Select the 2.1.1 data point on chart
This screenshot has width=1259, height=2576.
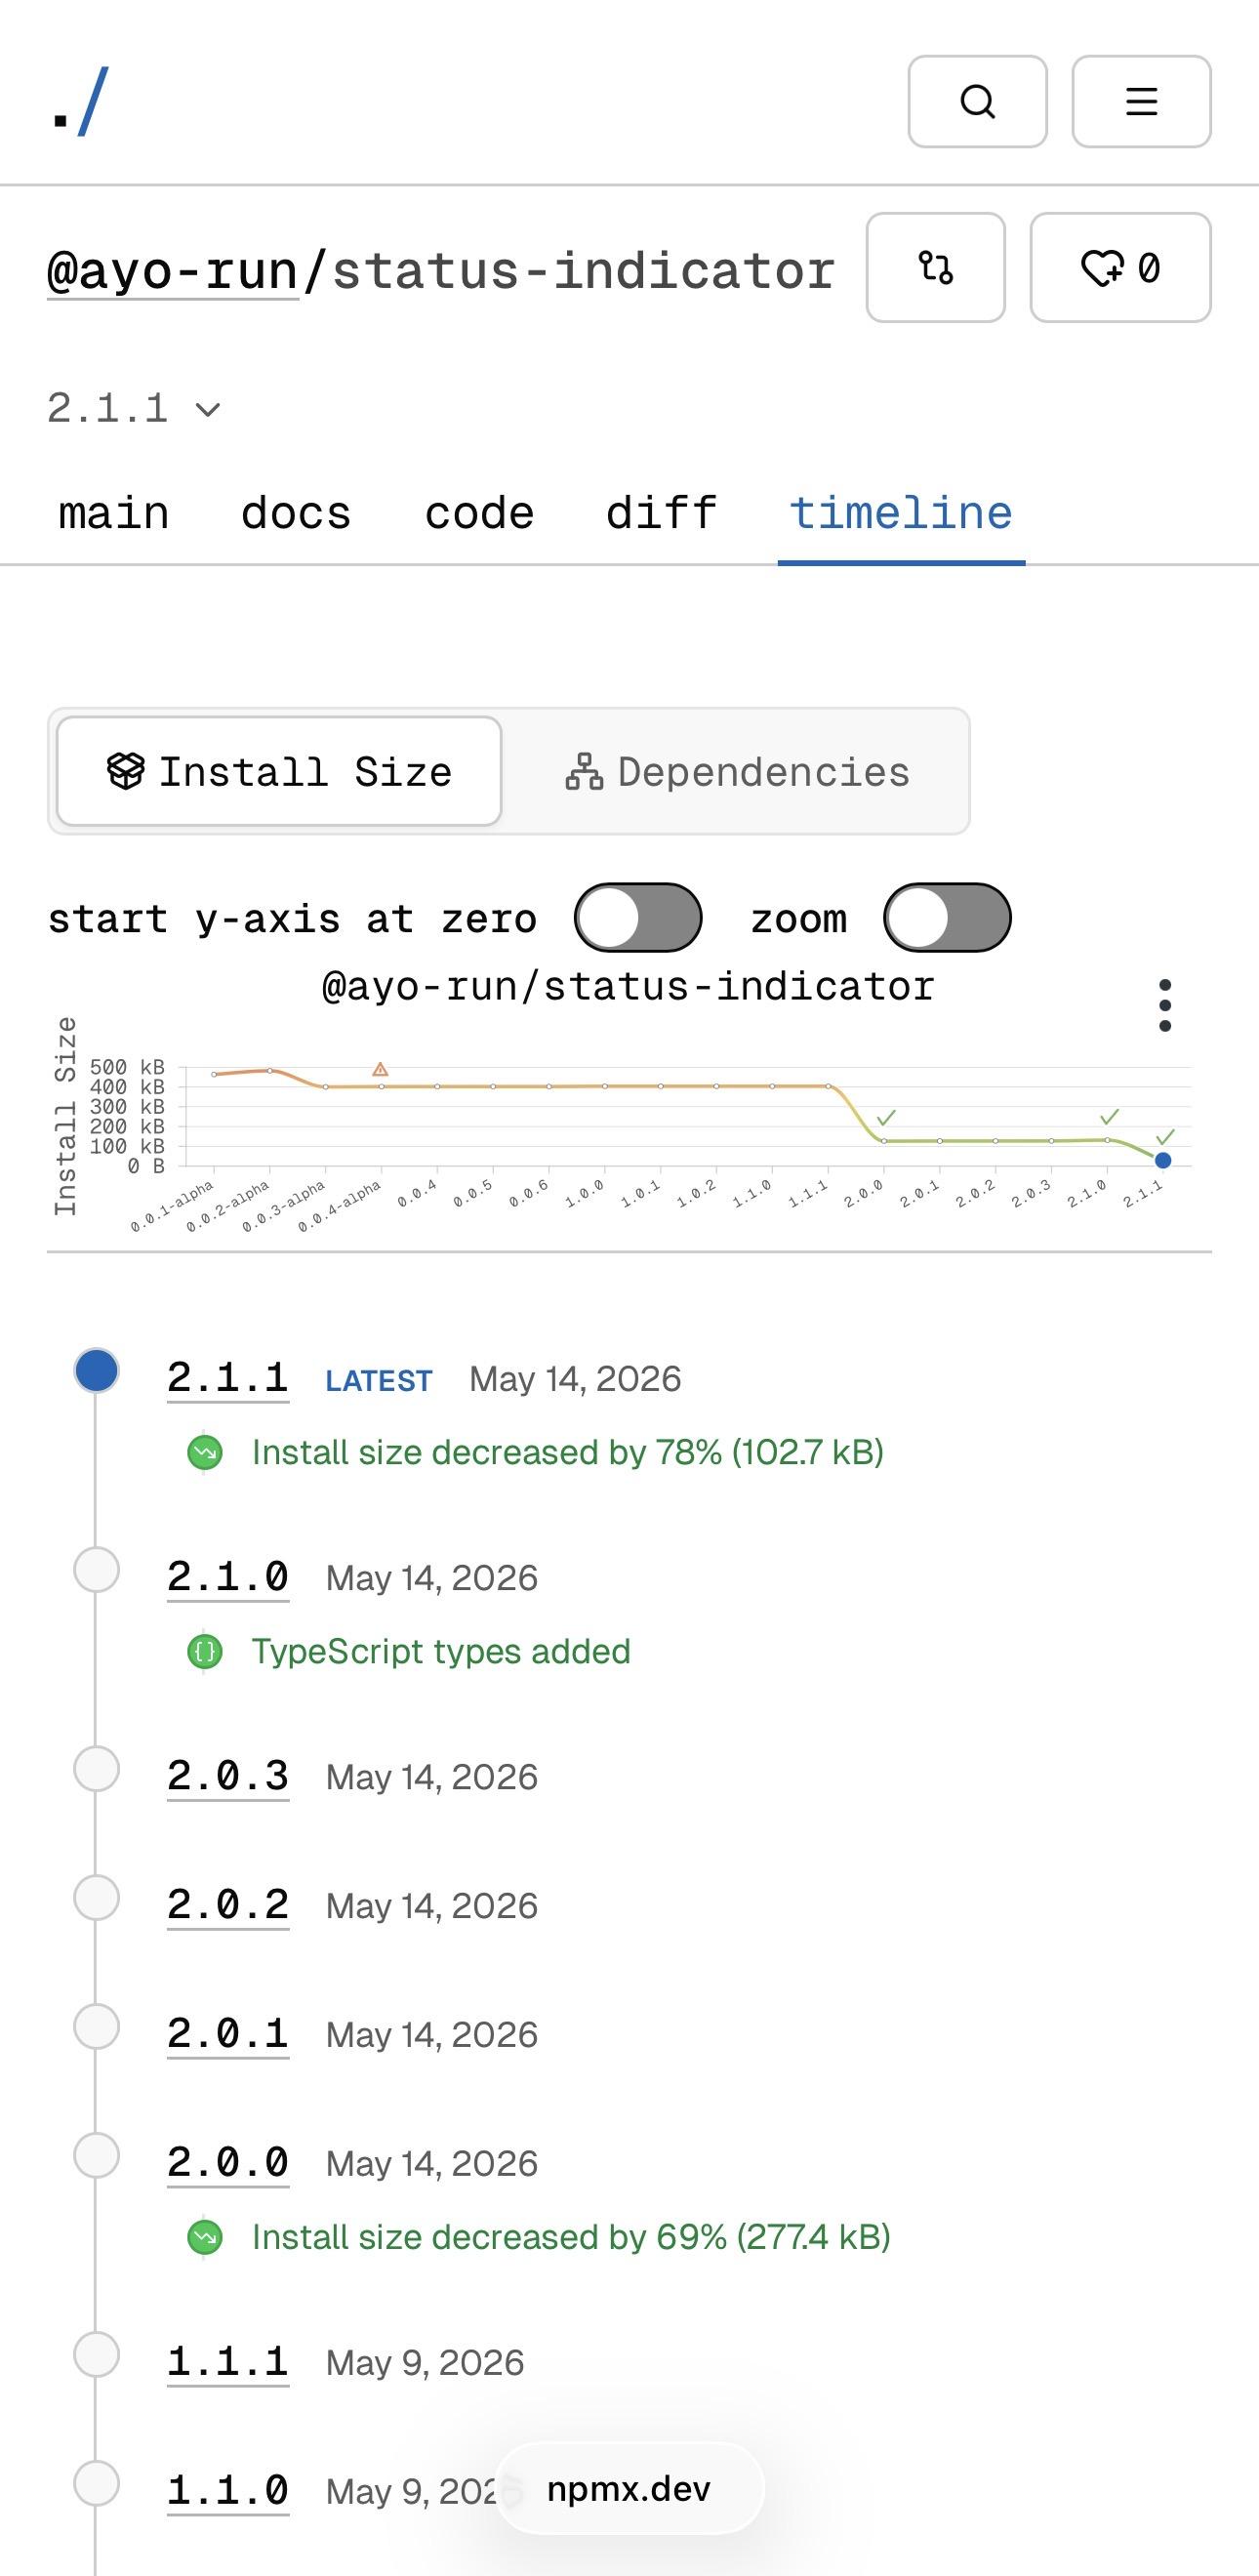click(1162, 1160)
